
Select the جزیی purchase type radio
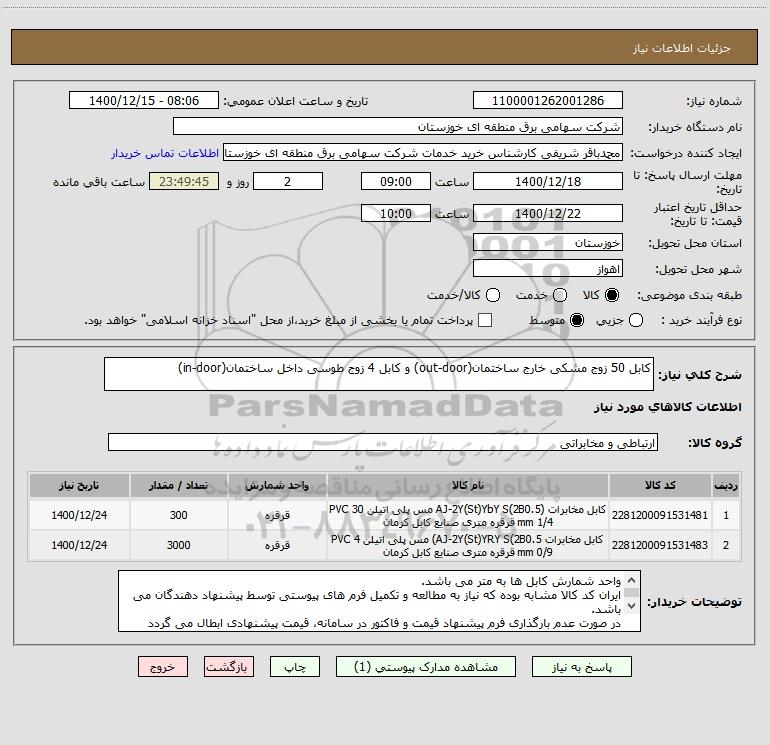pyautogui.click(x=636, y=320)
